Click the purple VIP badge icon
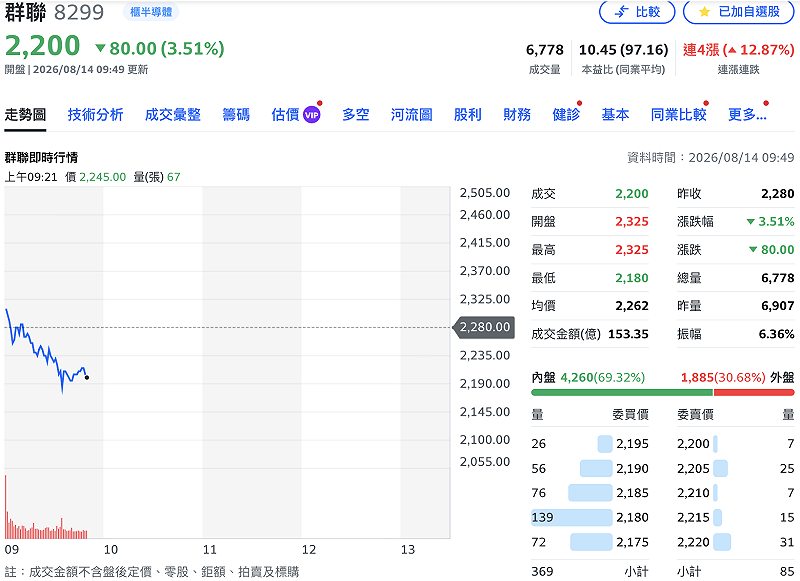Image resolution: width=800 pixels, height=581 pixels. [312, 115]
